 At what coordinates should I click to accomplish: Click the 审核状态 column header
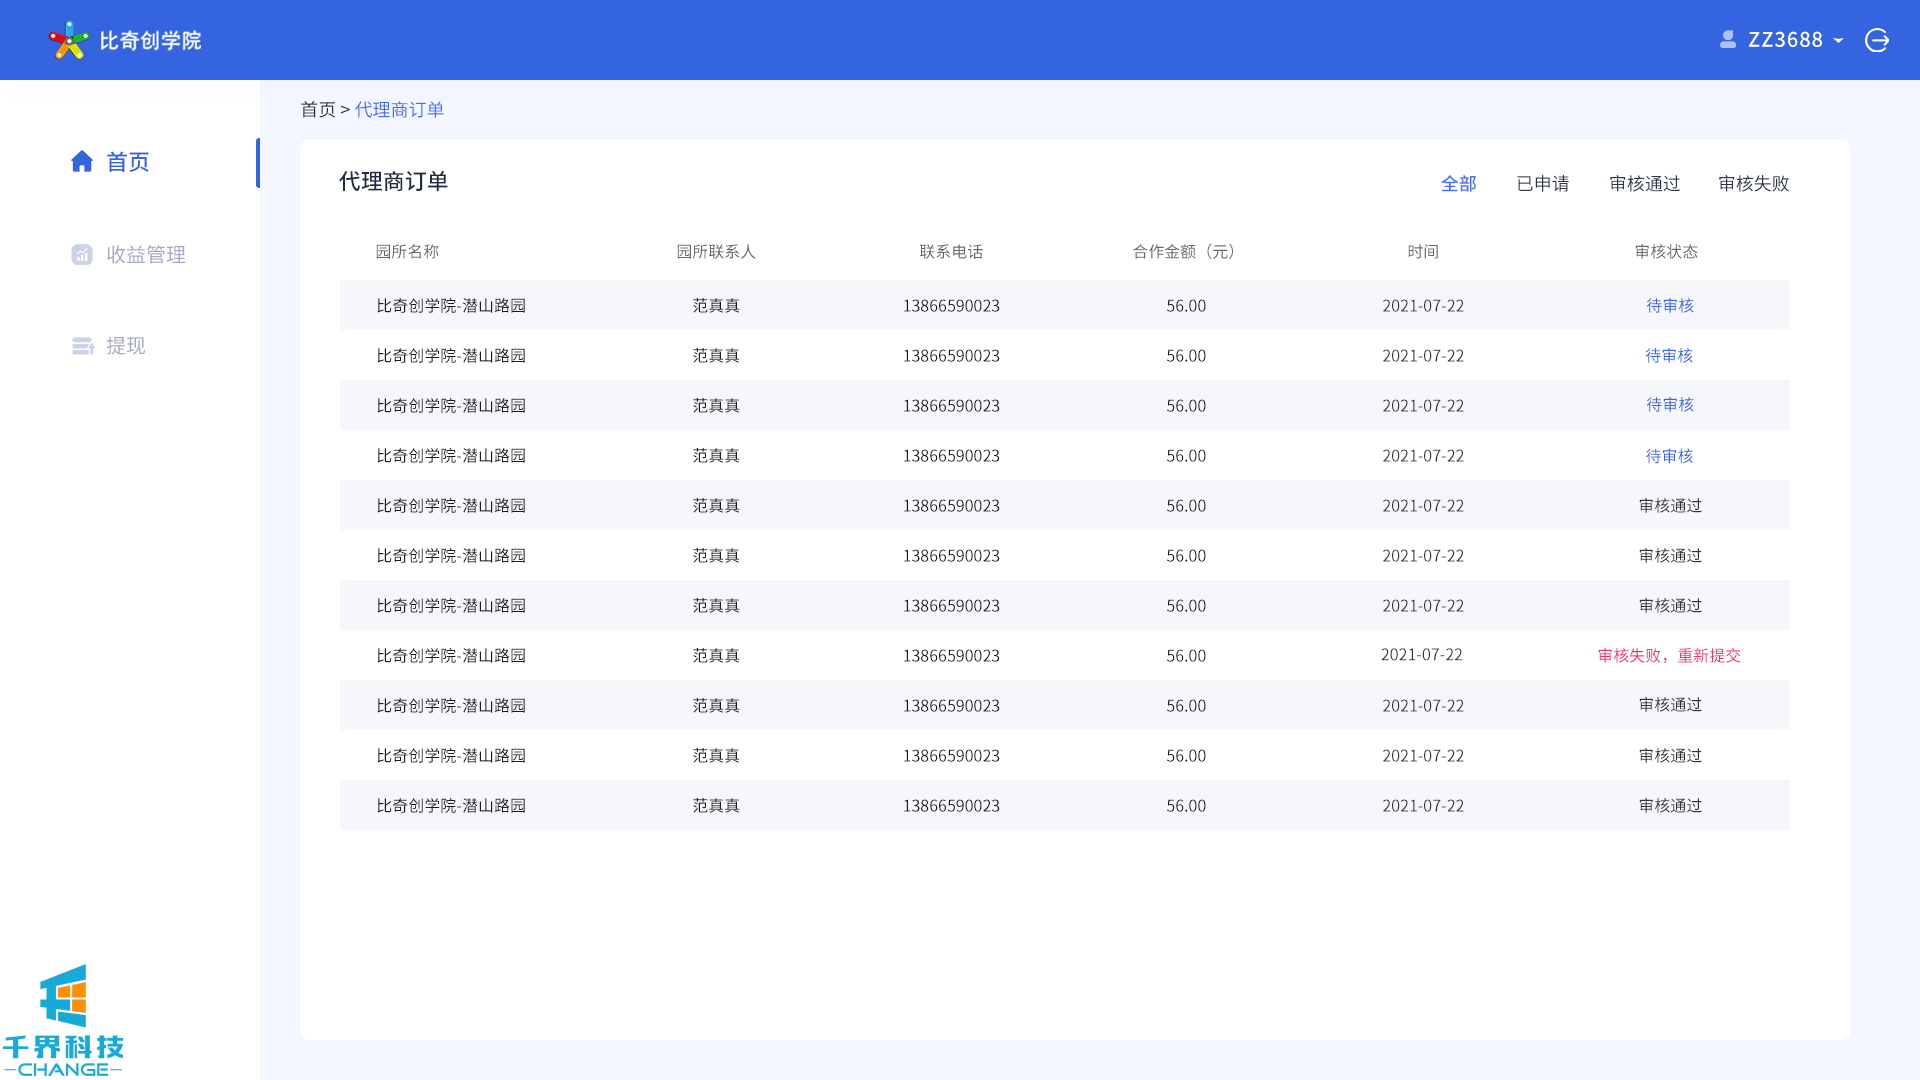click(x=1666, y=252)
